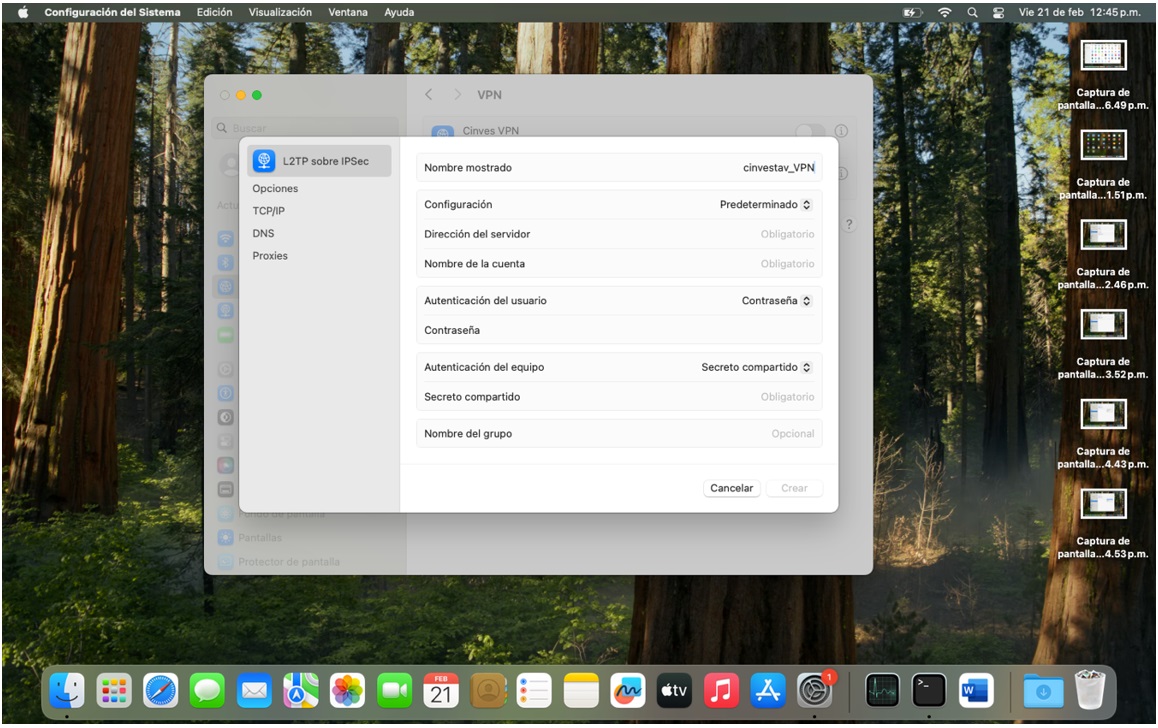Open Microsoft Word from the dock
The image size is (1158, 728).
click(975, 690)
